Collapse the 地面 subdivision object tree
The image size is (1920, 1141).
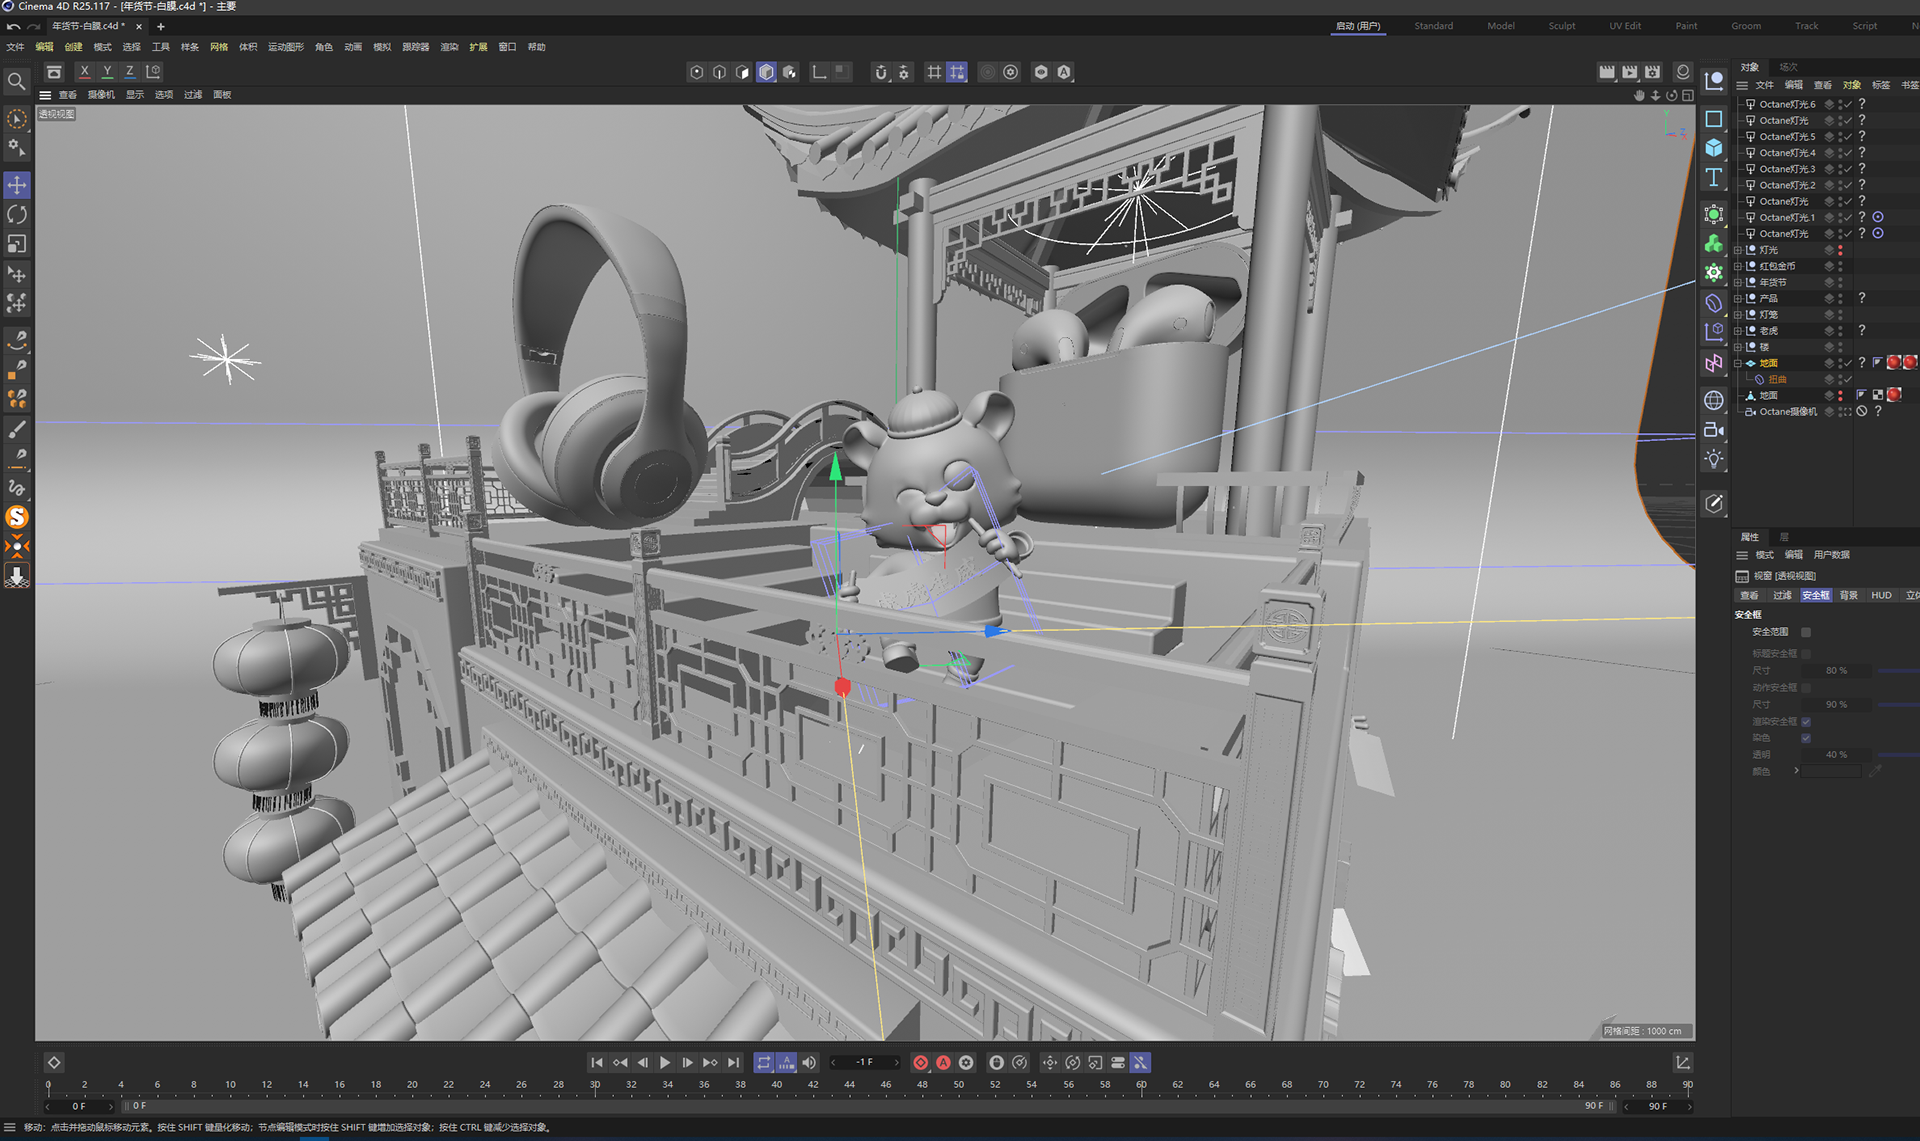tap(1738, 363)
